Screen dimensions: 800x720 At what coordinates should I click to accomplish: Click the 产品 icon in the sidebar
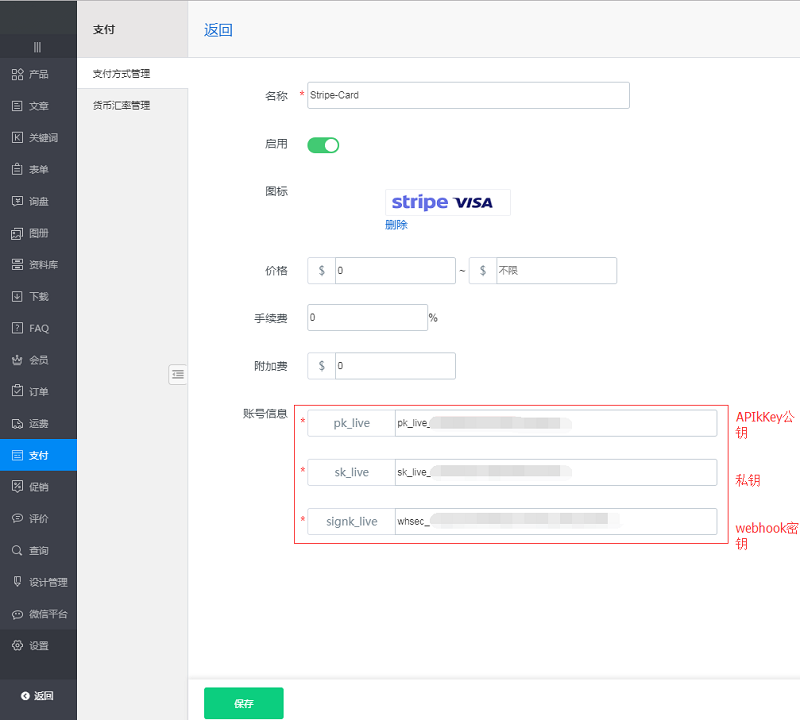click(x=17, y=74)
